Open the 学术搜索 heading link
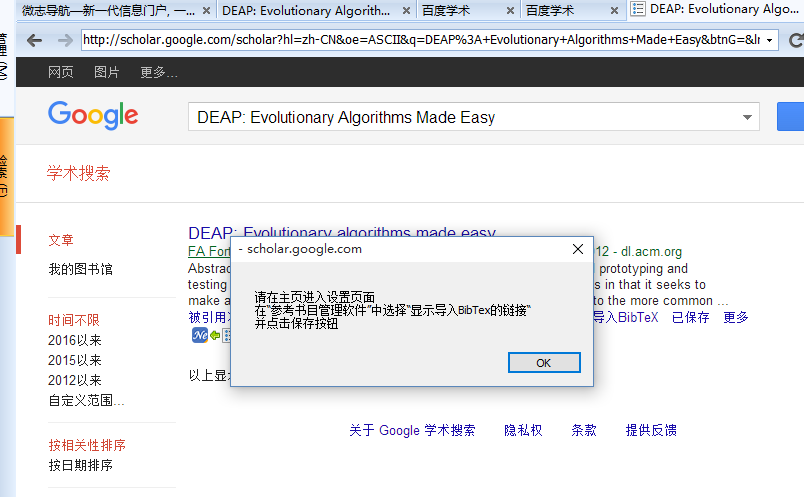Screen dimensions: 804x497 tap(78, 173)
